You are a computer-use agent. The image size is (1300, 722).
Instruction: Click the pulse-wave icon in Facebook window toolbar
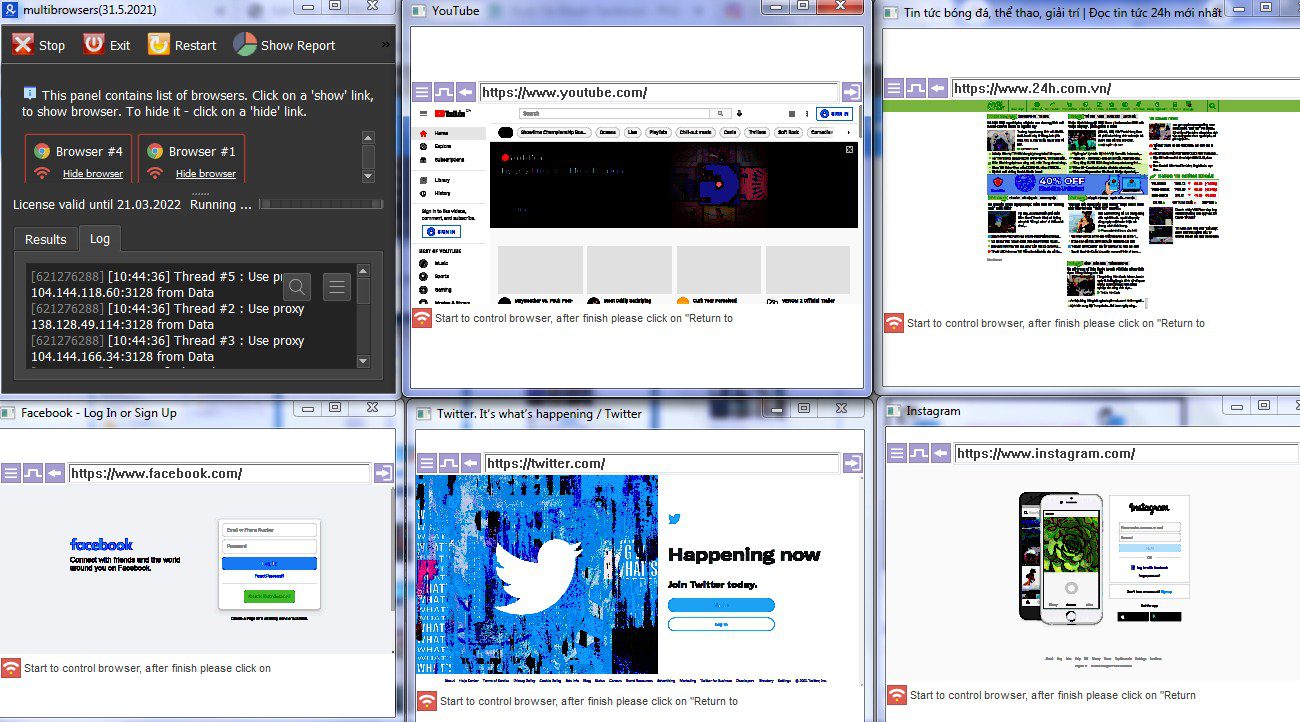pyautogui.click(x=33, y=473)
